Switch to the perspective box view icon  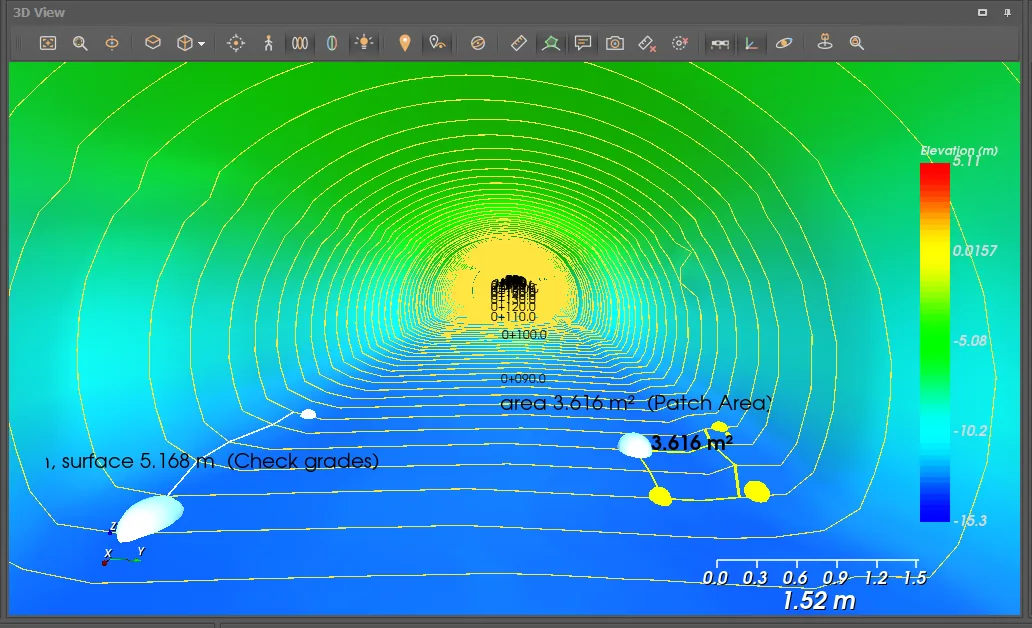(x=153, y=43)
